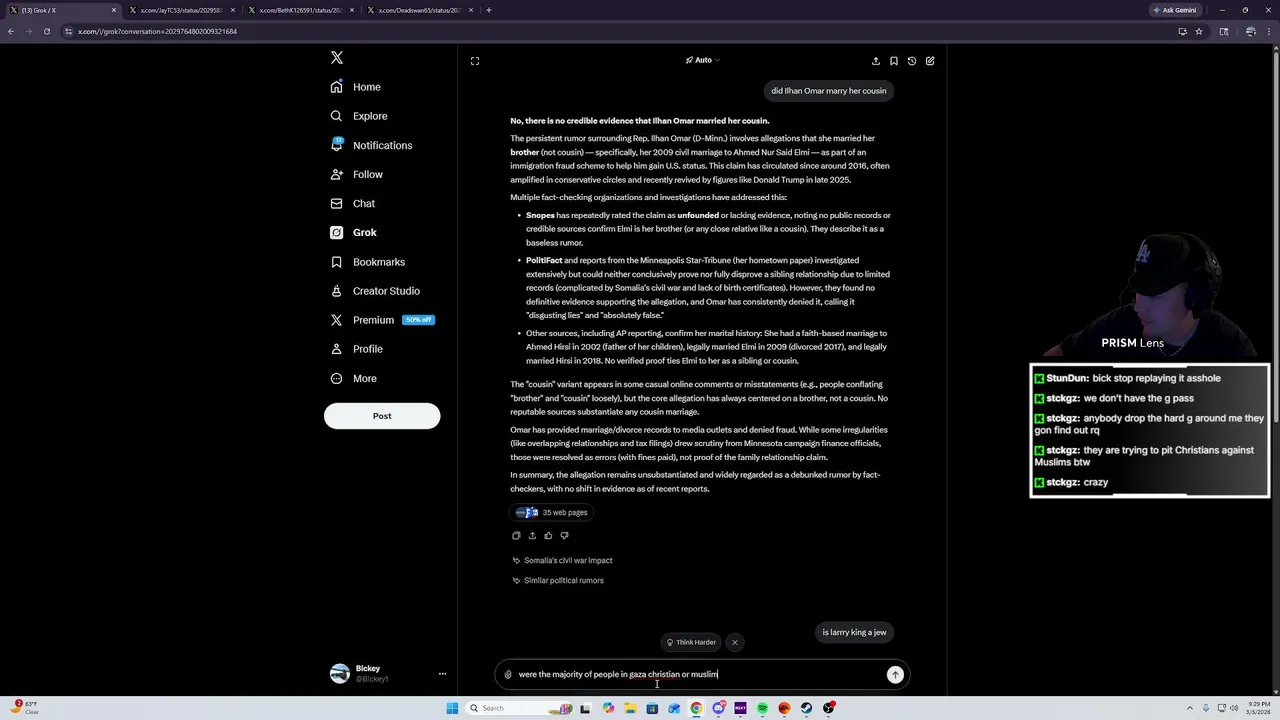The width and height of the screenshot is (1280, 720).
Task: Go to Home in the sidebar
Action: coord(356,87)
